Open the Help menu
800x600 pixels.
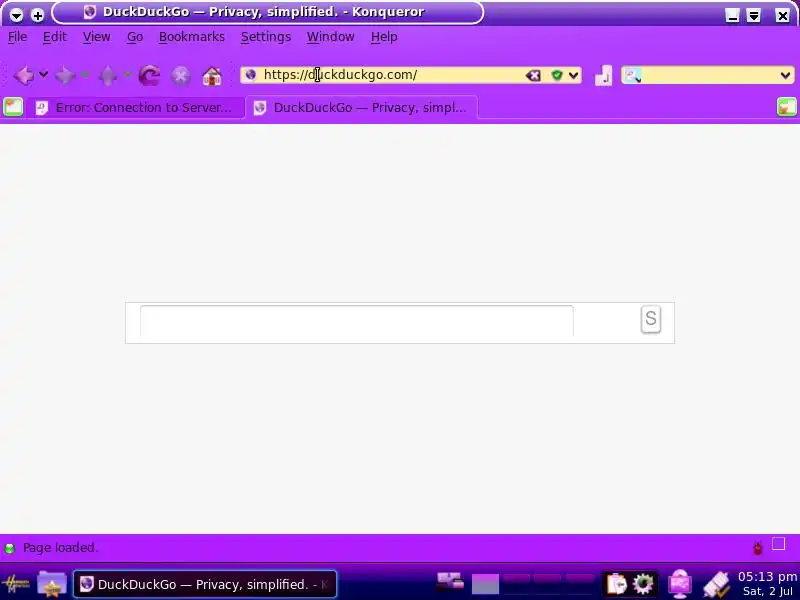click(384, 37)
